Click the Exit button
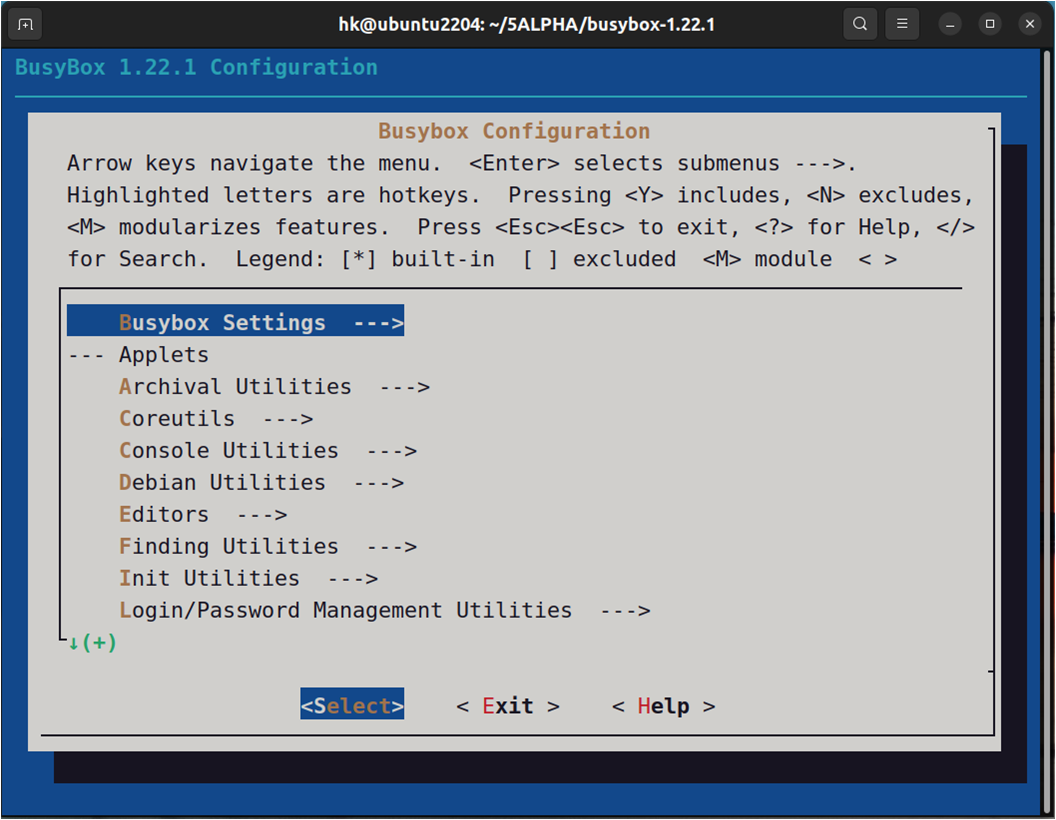This screenshot has height=820, width=1056. coord(508,706)
